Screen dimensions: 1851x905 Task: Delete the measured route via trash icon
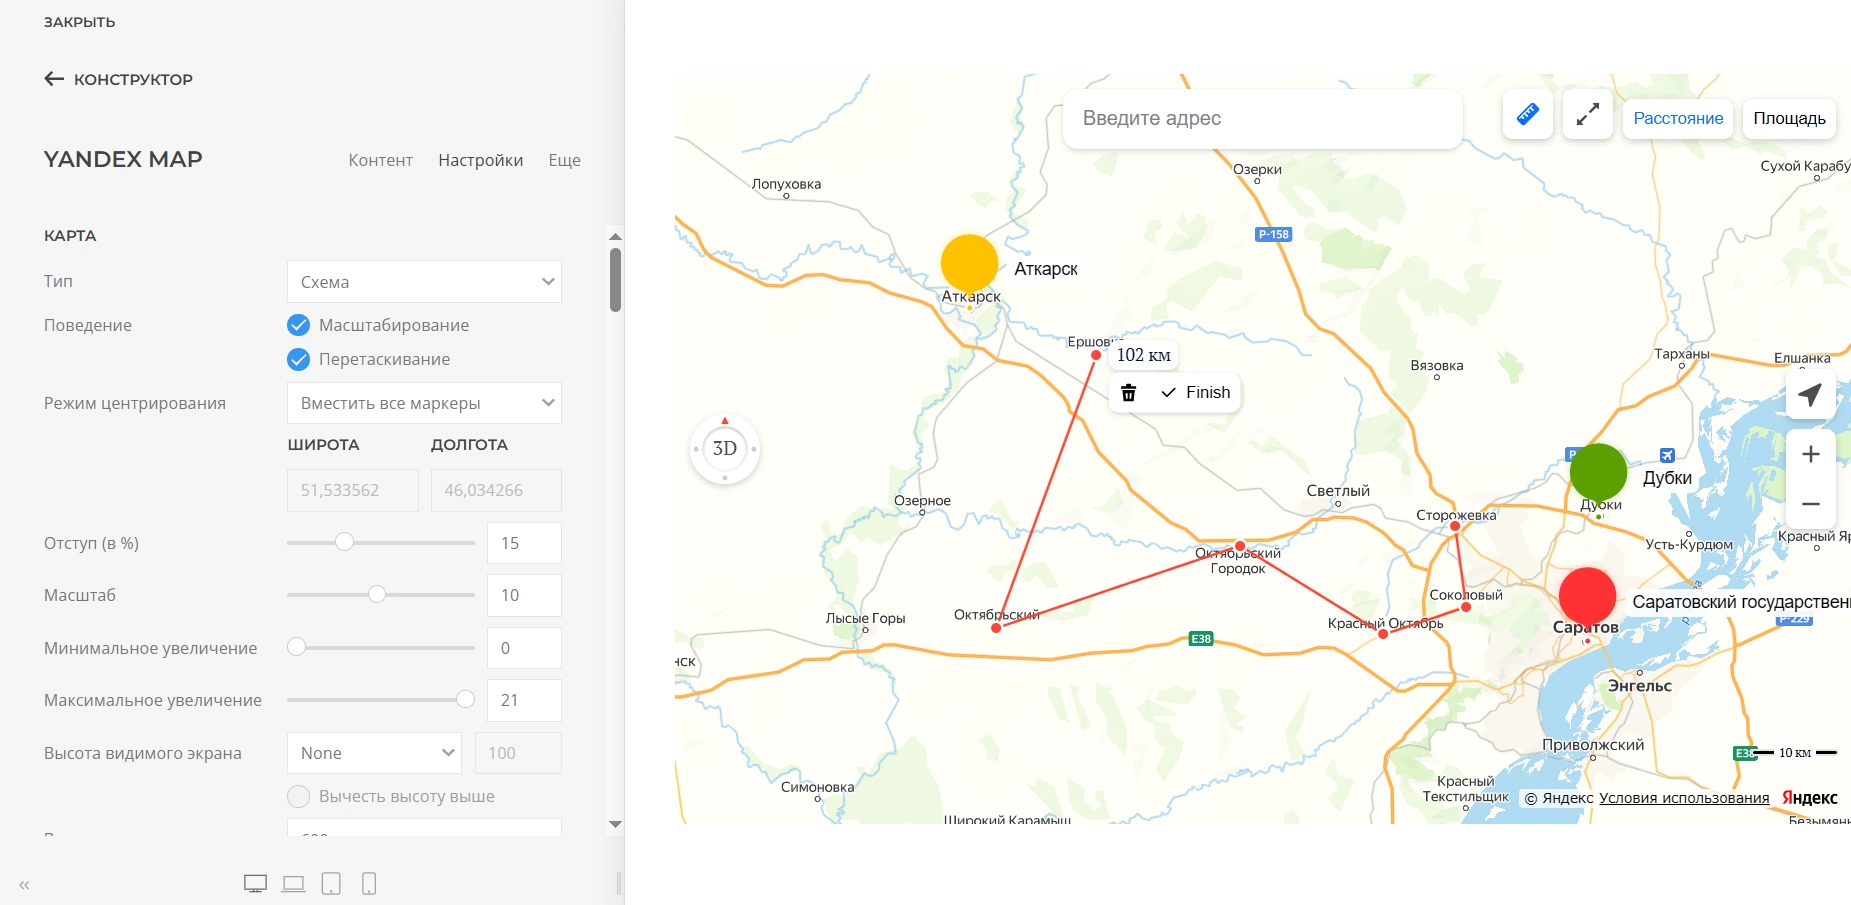coord(1128,393)
